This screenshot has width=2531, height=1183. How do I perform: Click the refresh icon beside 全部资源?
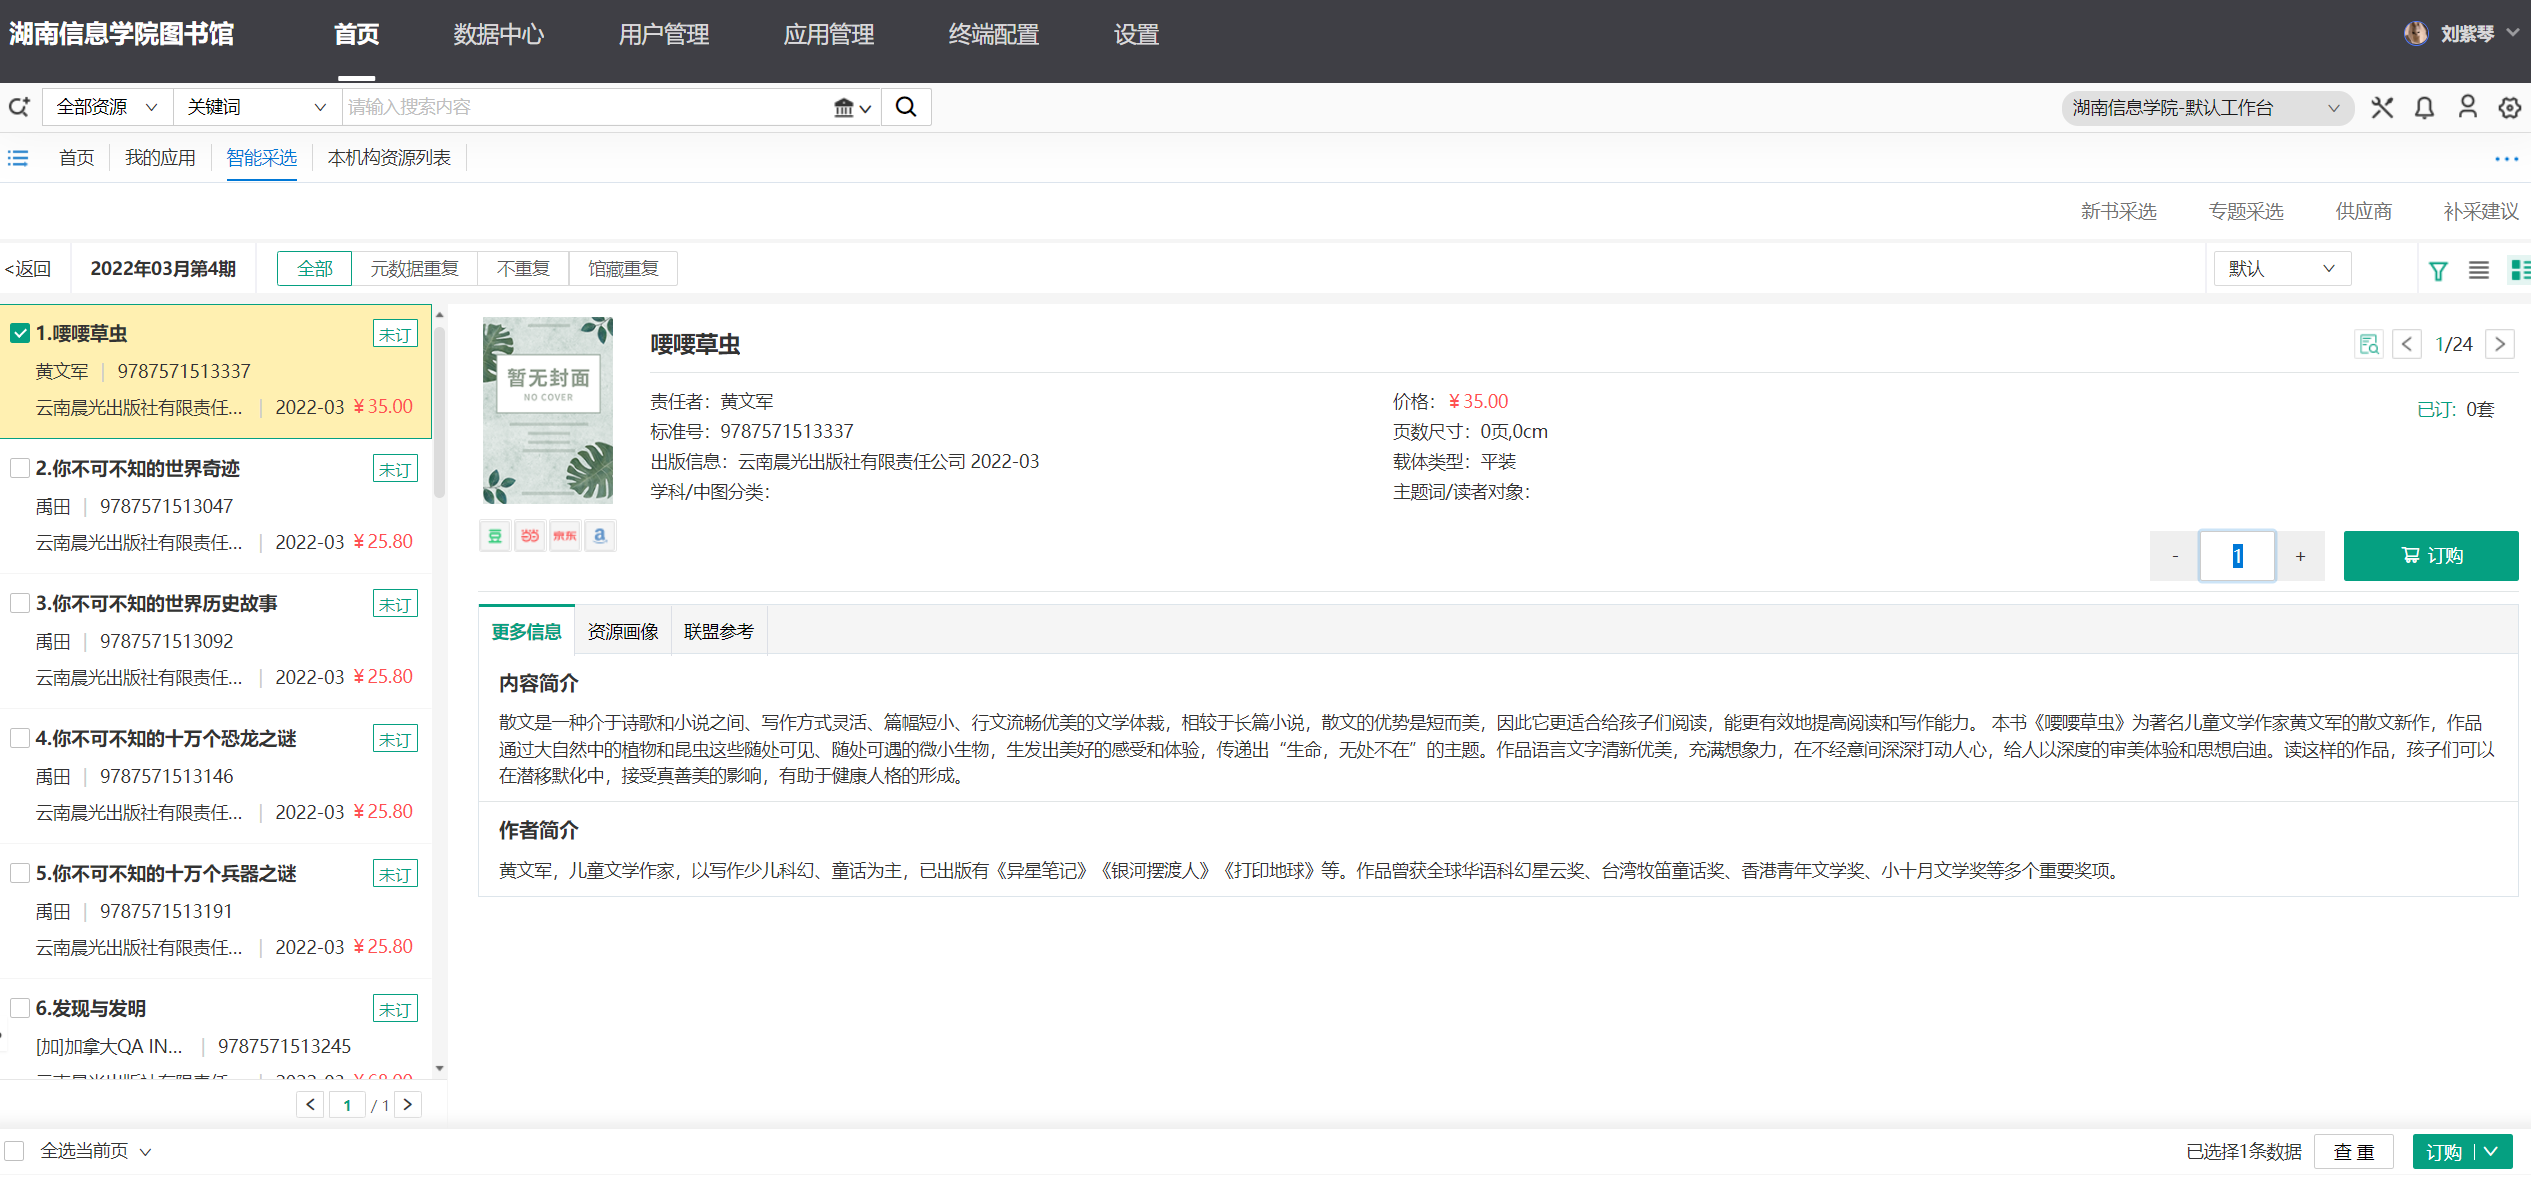coord(19,107)
